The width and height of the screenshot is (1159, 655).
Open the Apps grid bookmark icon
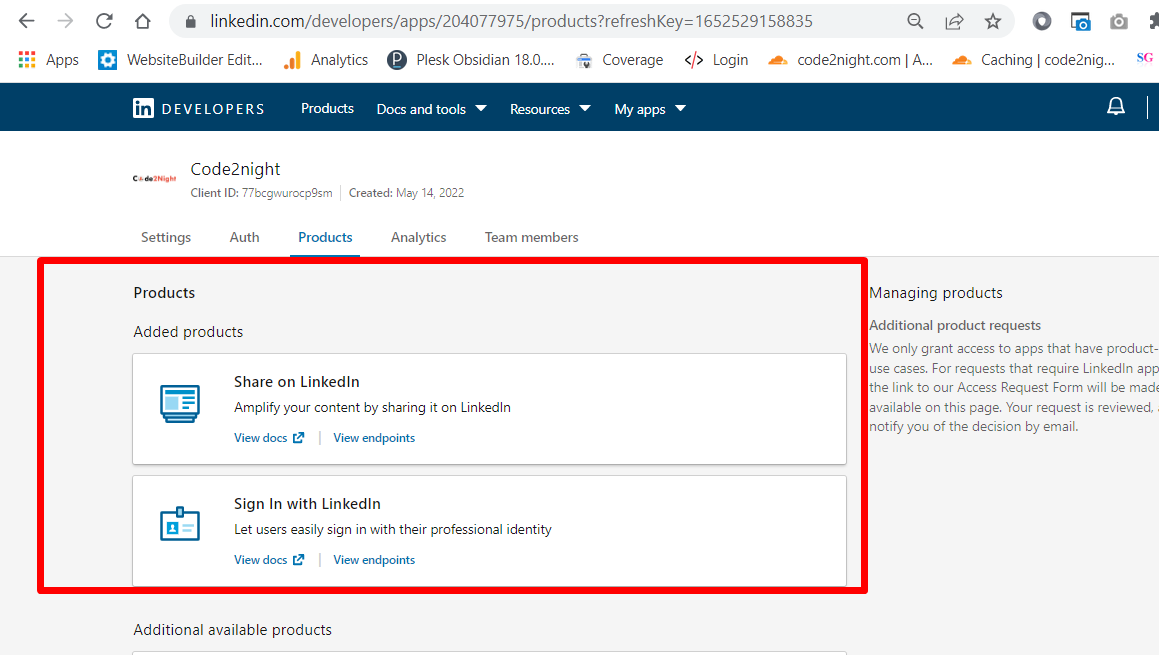coord(27,60)
